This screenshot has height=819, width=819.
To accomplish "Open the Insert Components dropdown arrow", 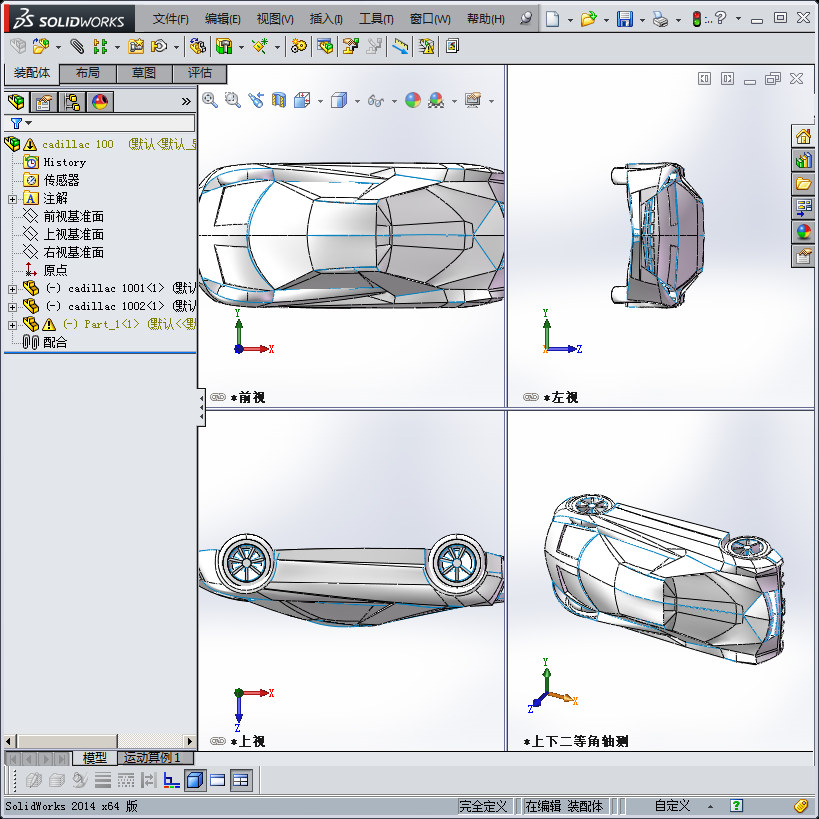I will (58, 48).
